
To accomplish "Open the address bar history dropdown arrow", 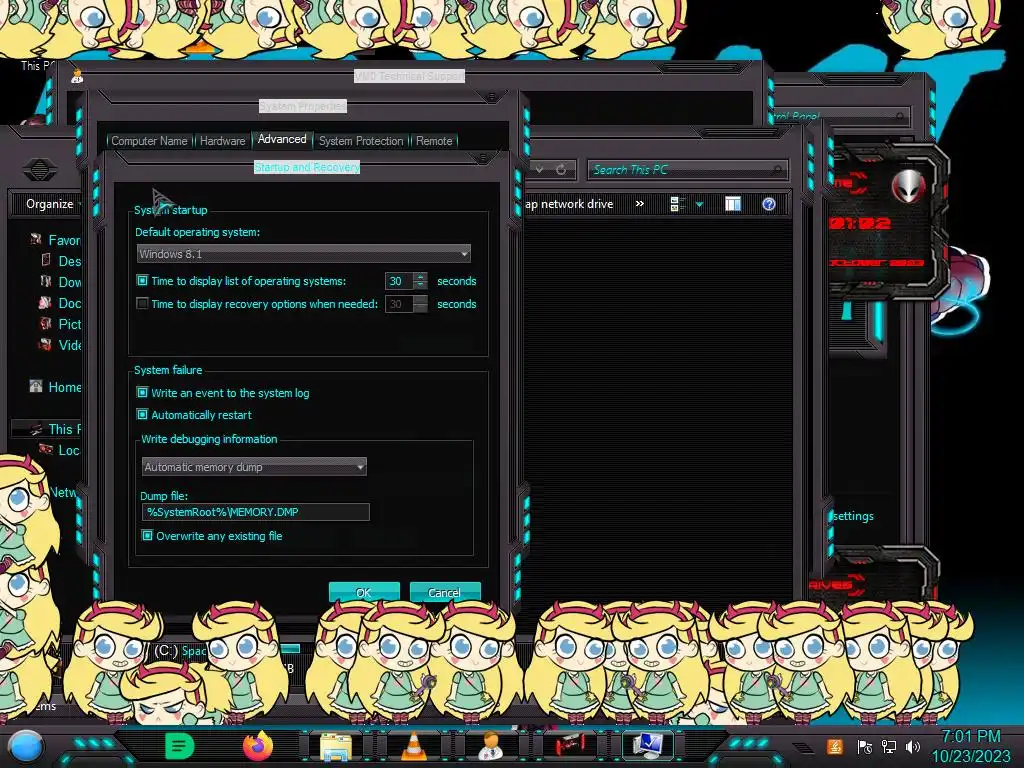I will [539, 169].
